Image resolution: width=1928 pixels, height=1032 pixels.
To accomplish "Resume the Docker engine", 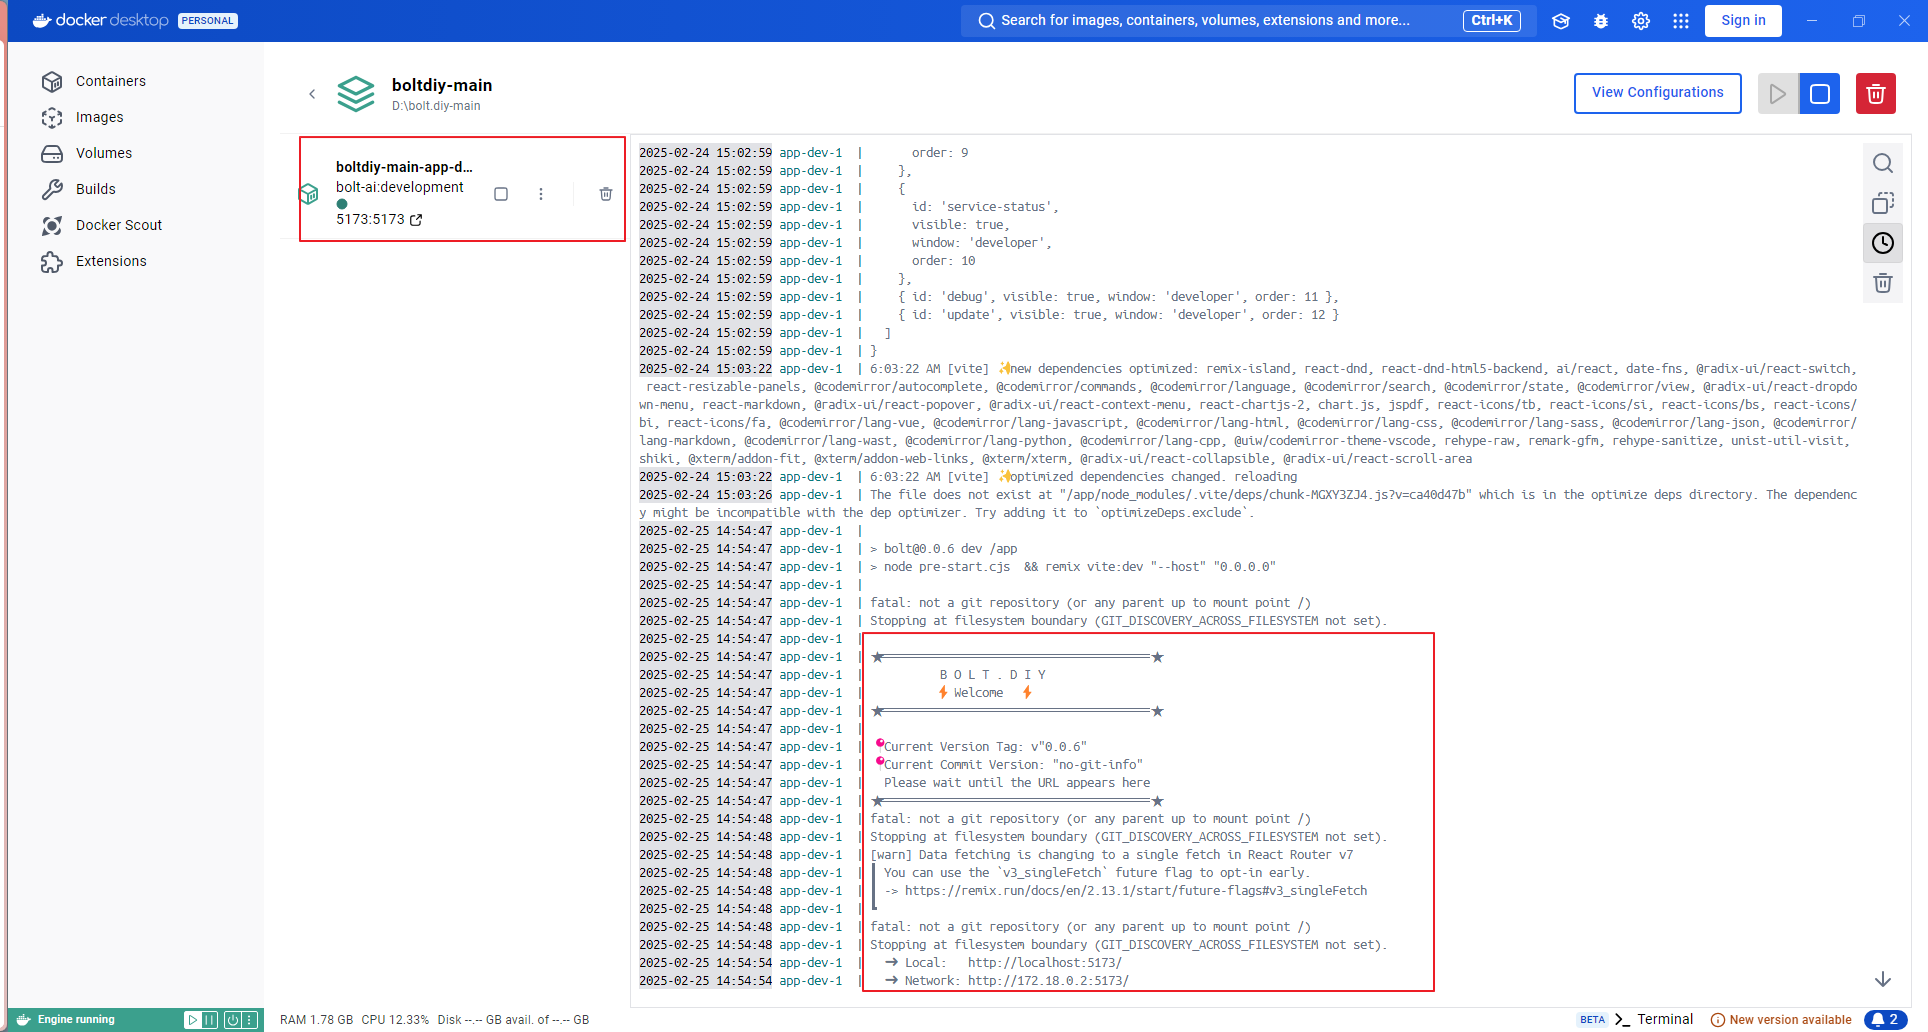I will [x=192, y=1020].
